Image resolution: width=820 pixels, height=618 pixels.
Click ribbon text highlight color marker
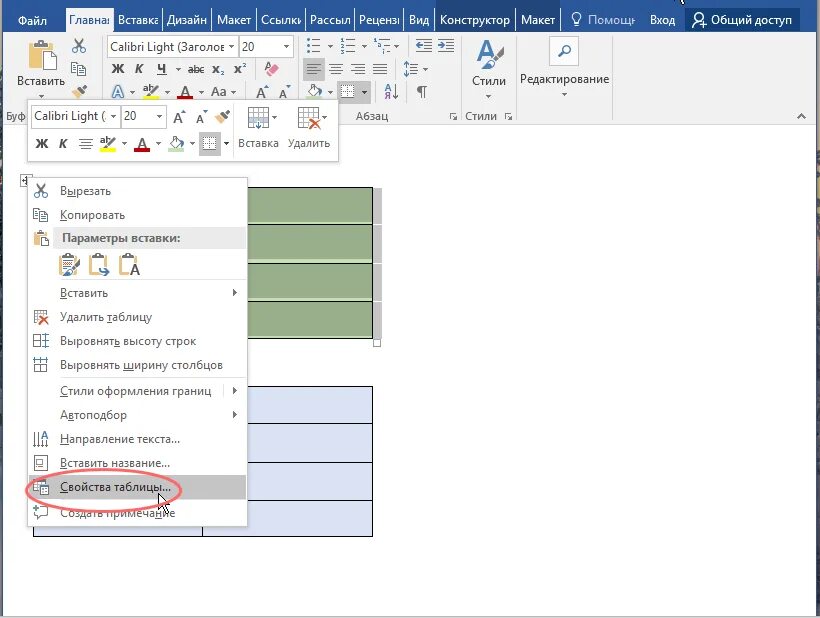(151, 91)
